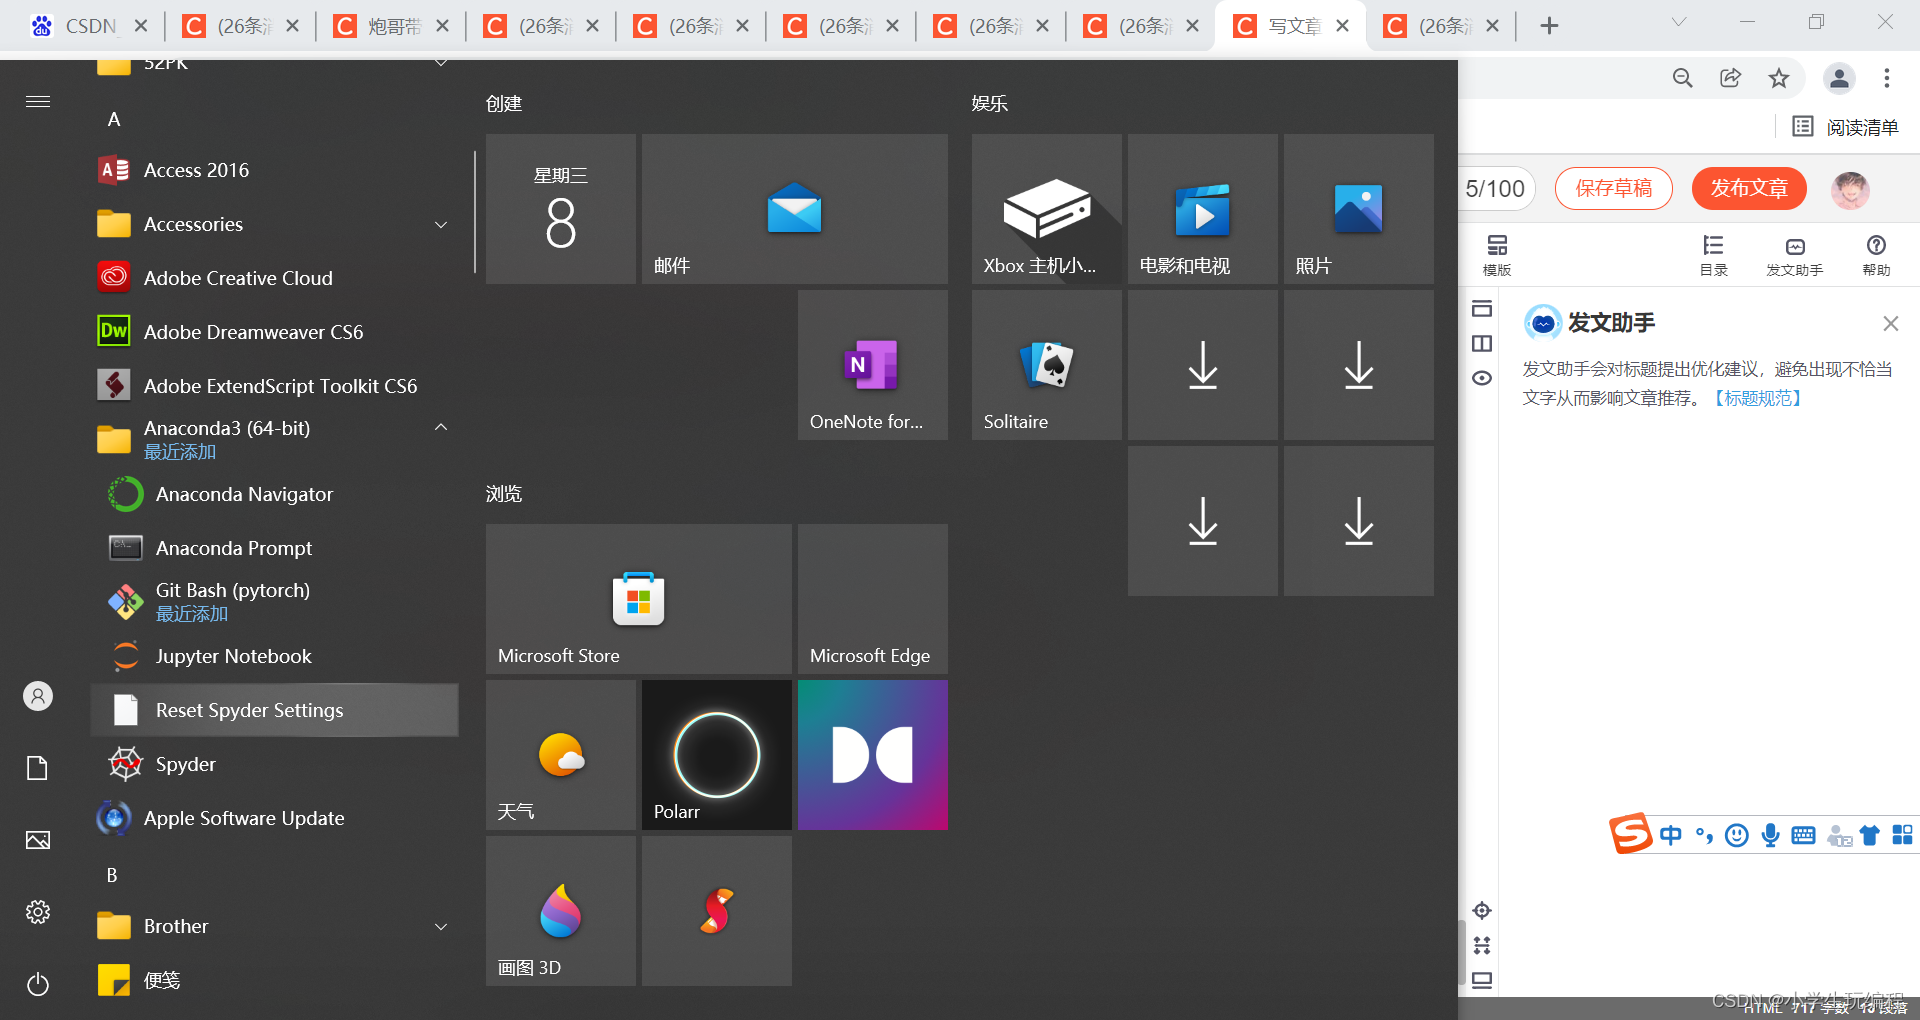1920x1020 pixels.
Task: Close the 写文章 tab
Action: (1343, 26)
